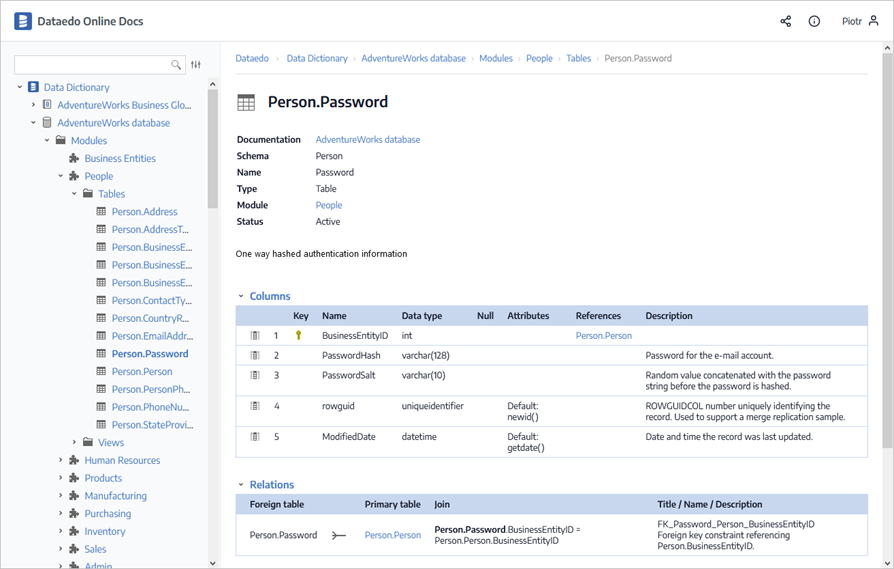
Task: Go to Modules in breadcrumb
Action: click(495, 58)
